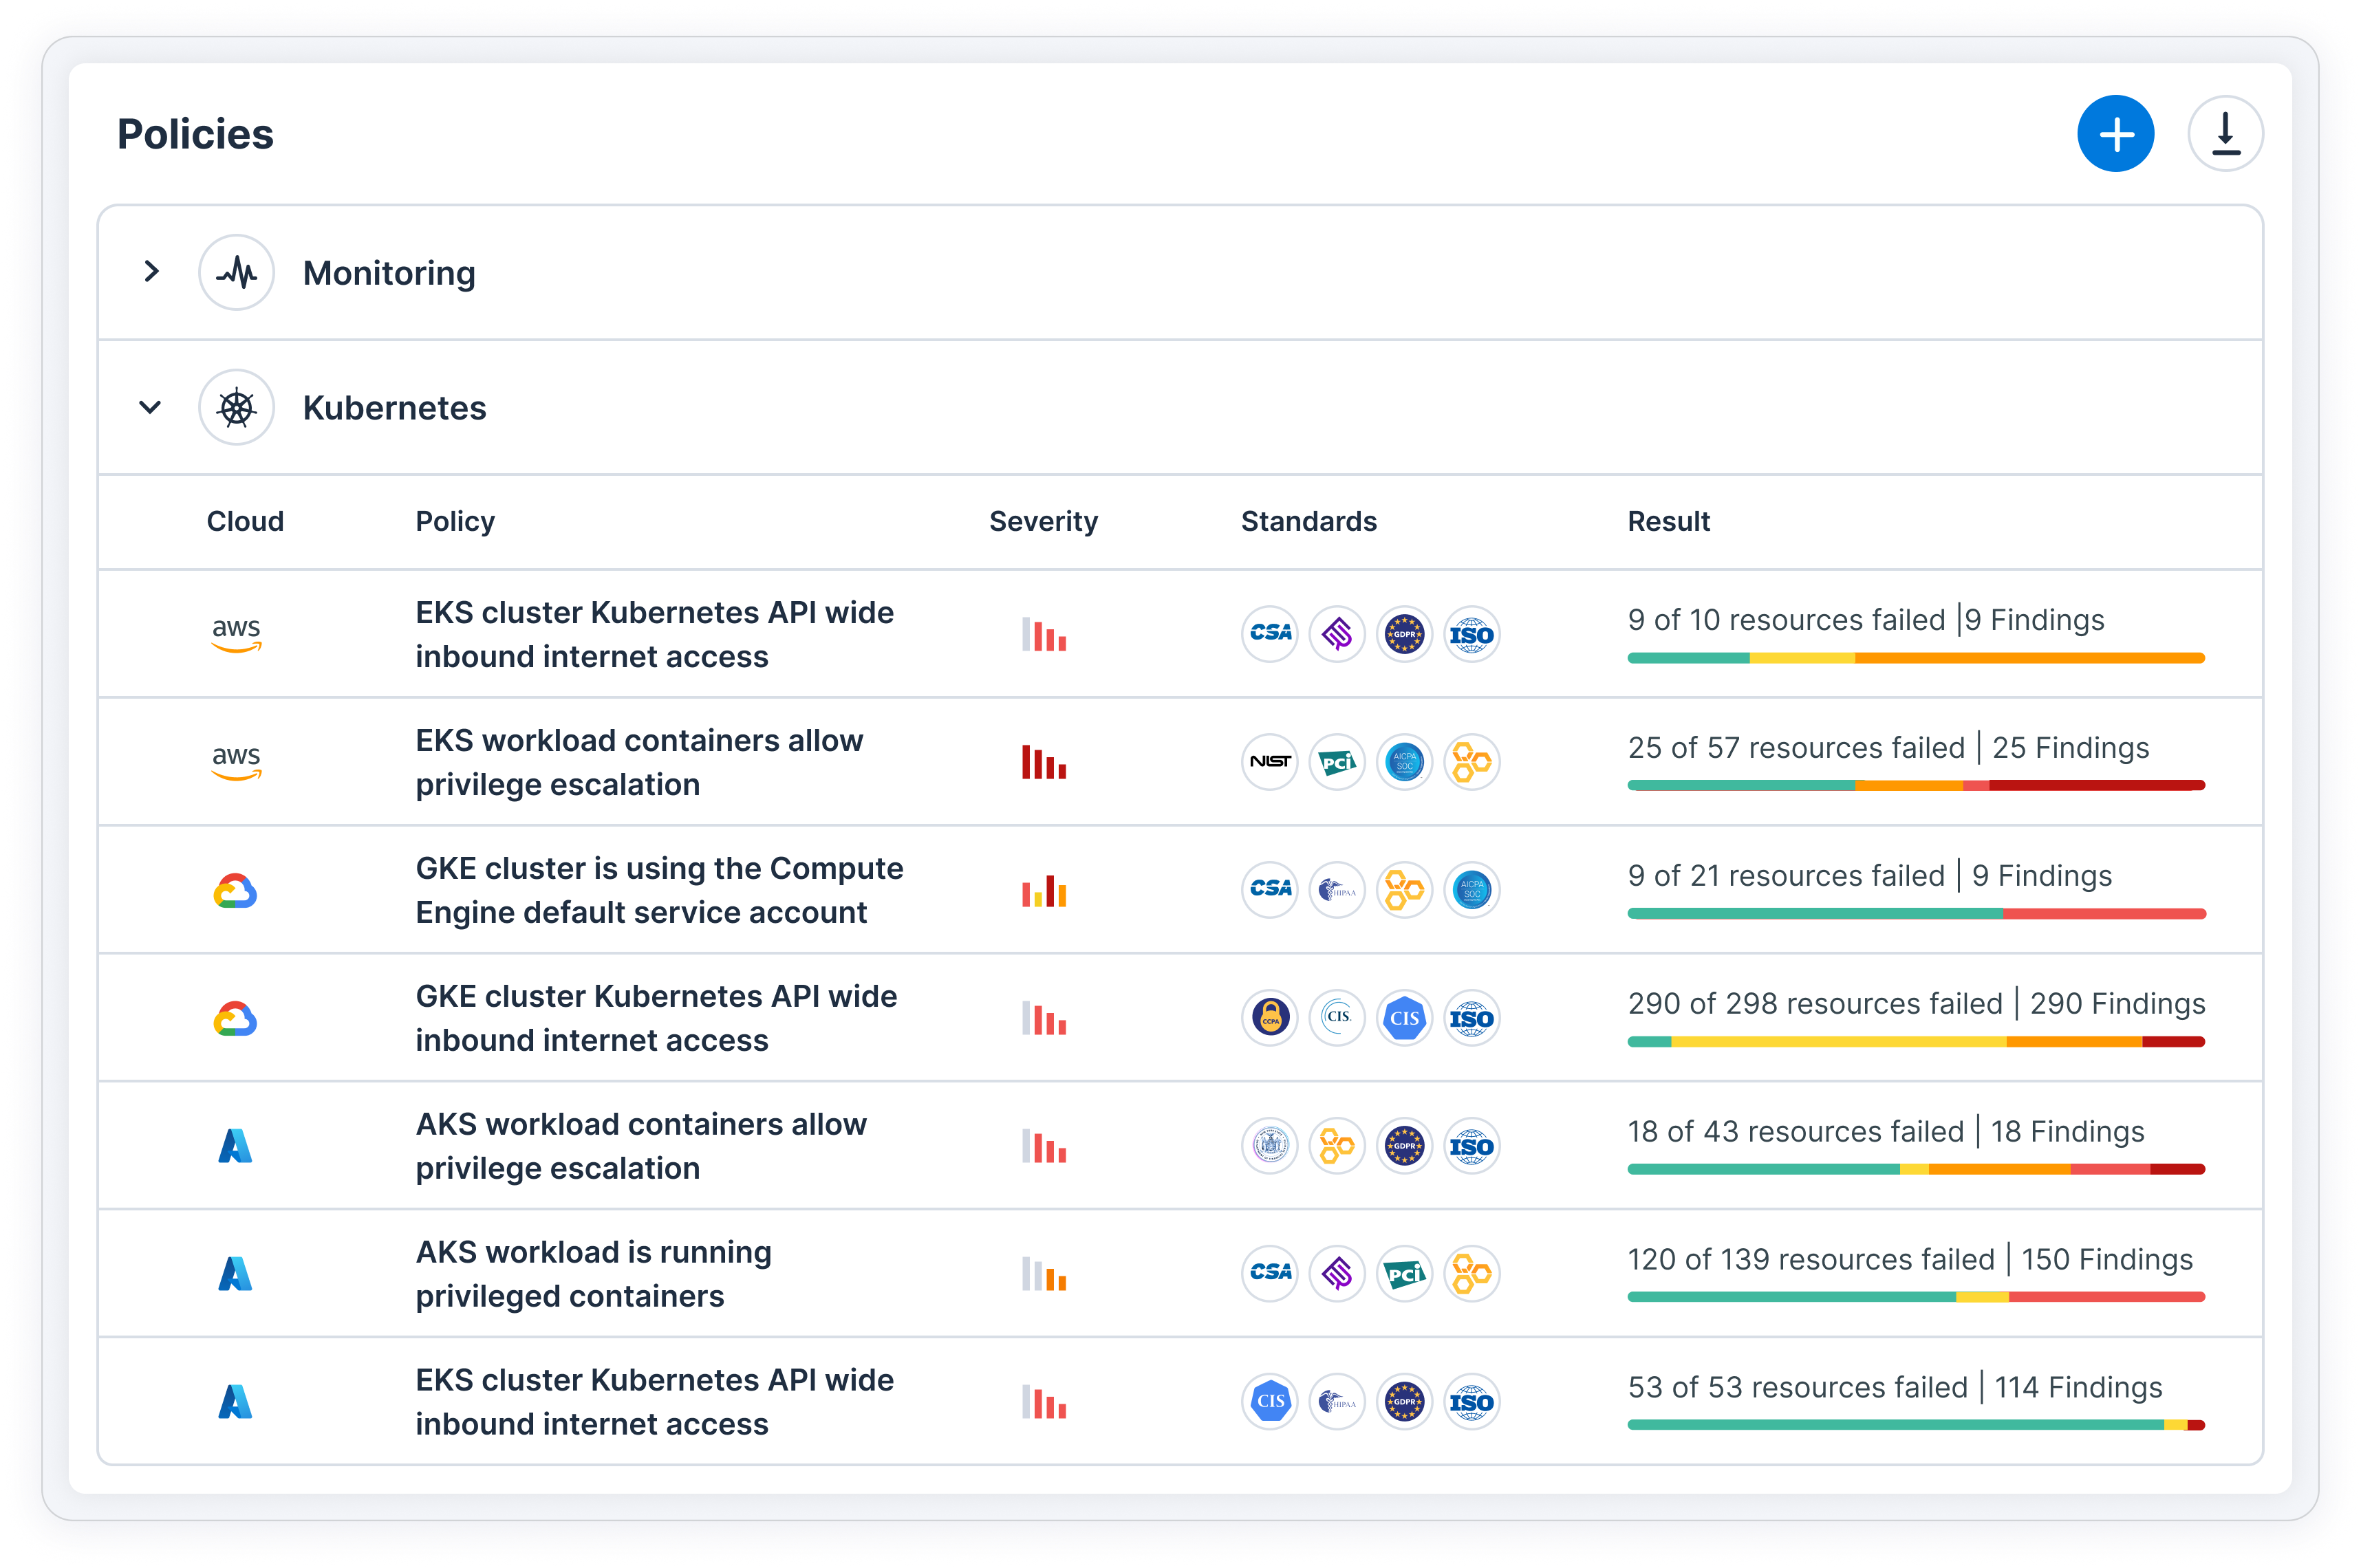Click the GDPR badge in first EKS row
The height and width of the screenshot is (1568, 2361).
click(x=1404, y=634)
